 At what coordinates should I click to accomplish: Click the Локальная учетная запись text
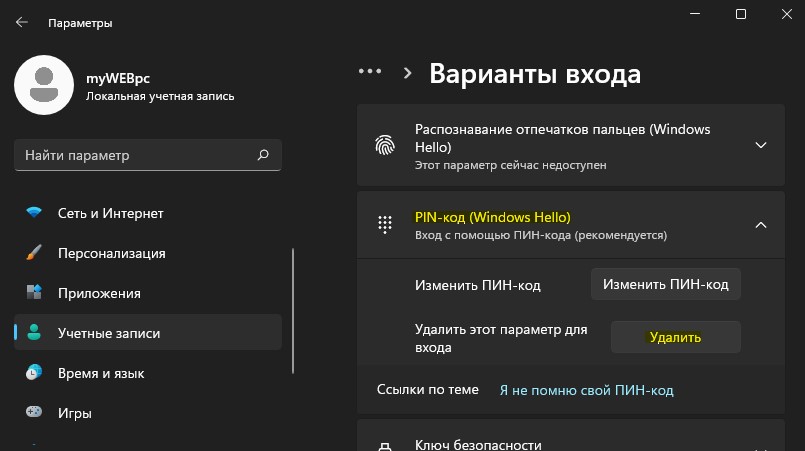(160, 96)
